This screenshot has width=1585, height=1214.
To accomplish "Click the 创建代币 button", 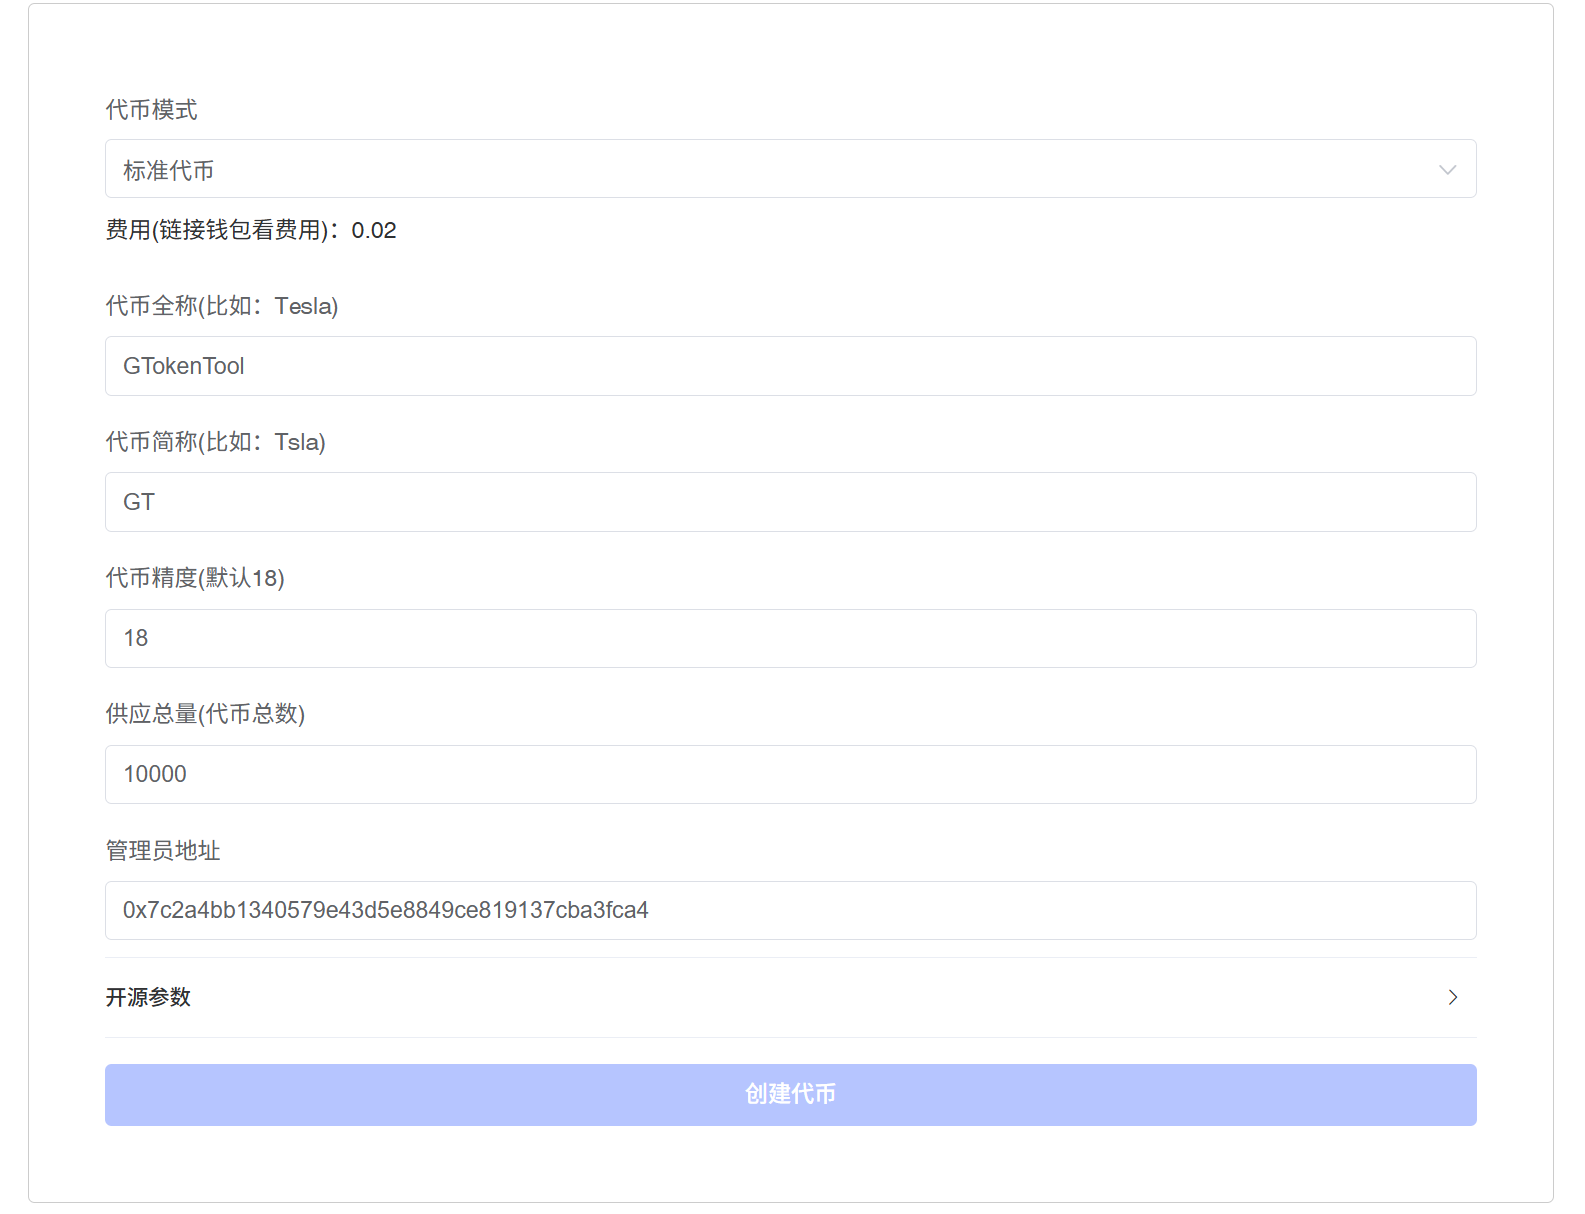I will point(790,1095).
